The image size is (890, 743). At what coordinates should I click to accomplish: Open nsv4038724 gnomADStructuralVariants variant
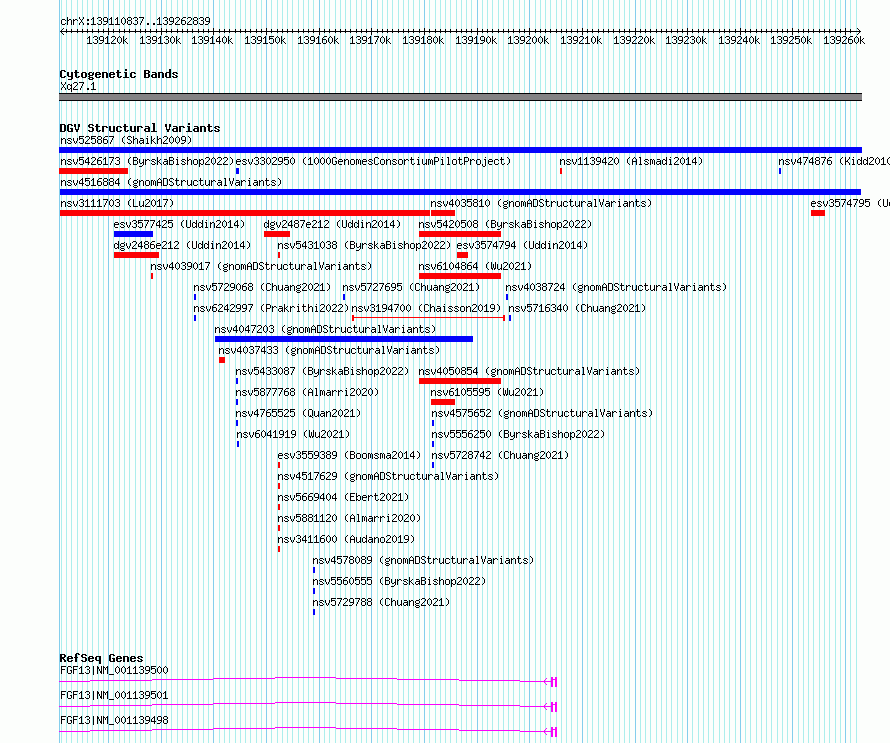pos(616,287)
